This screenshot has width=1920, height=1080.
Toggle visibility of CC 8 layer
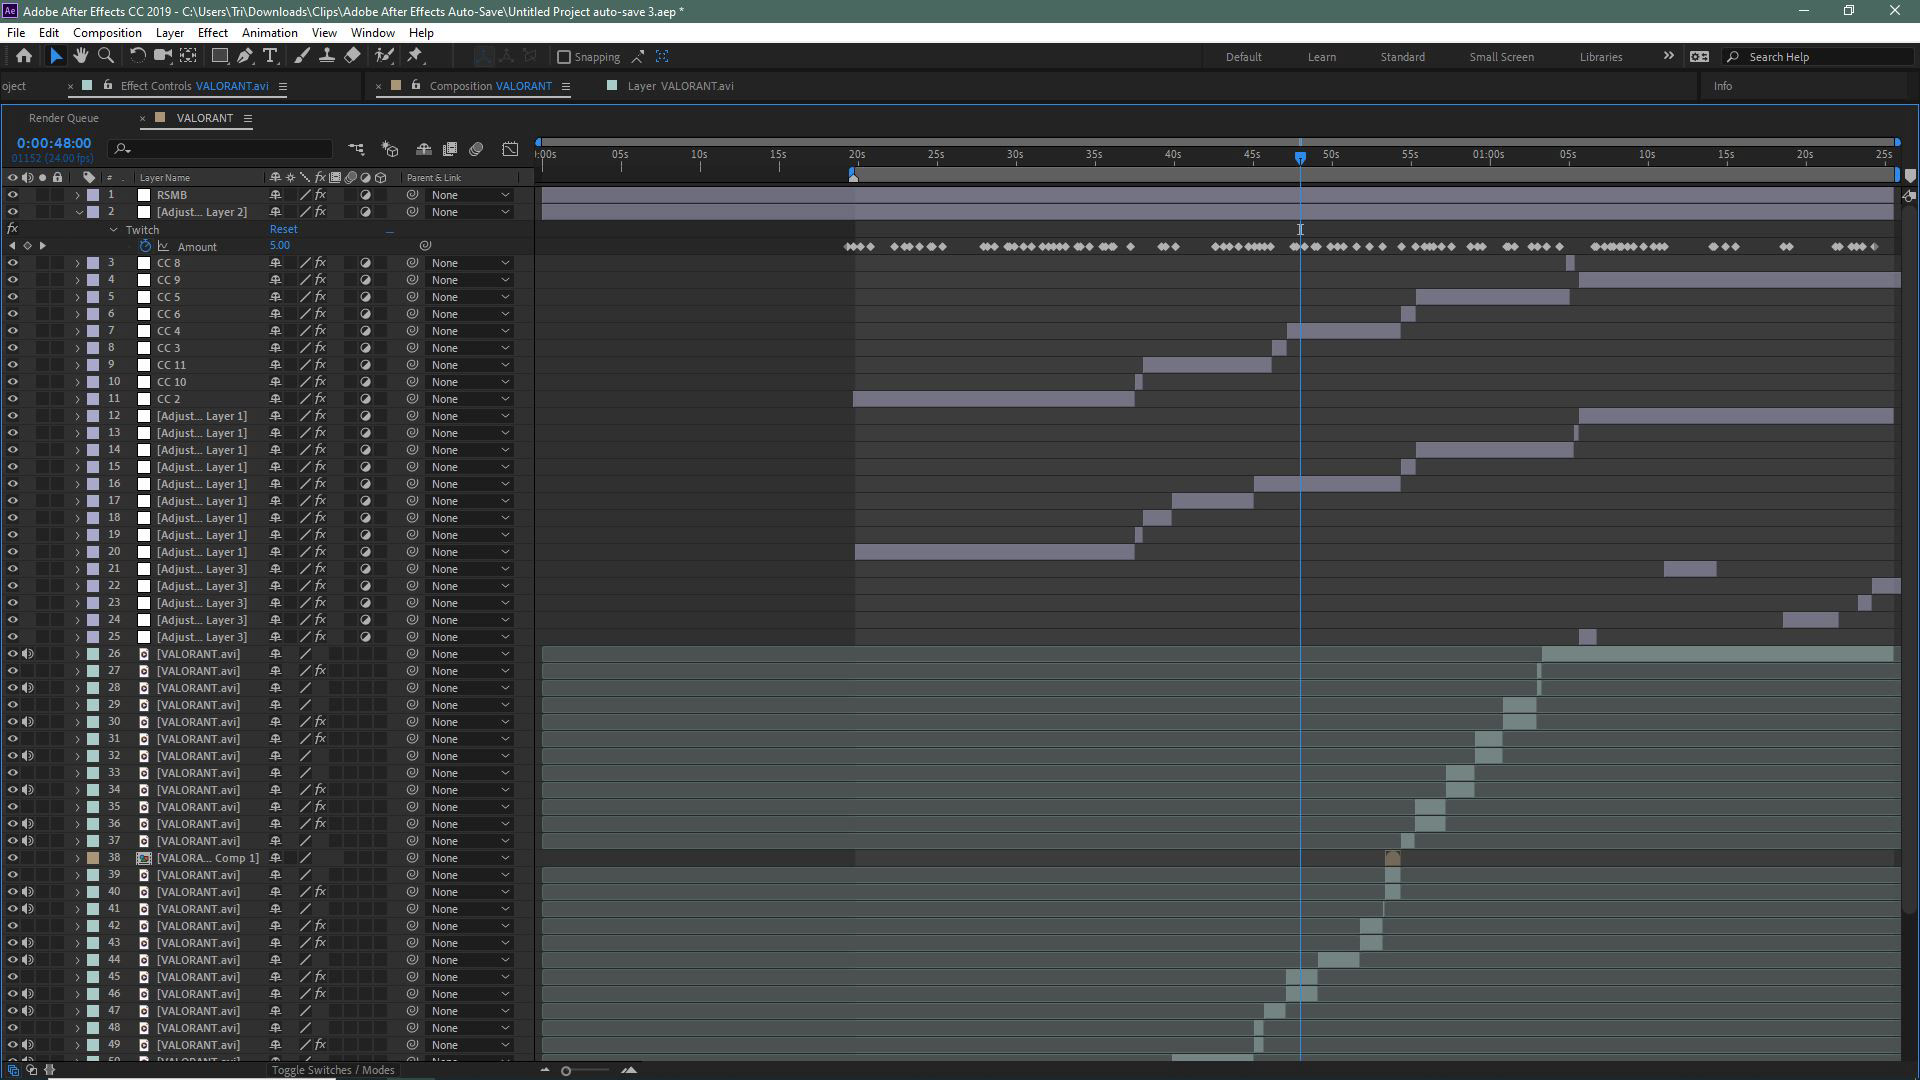click(13, 263)
